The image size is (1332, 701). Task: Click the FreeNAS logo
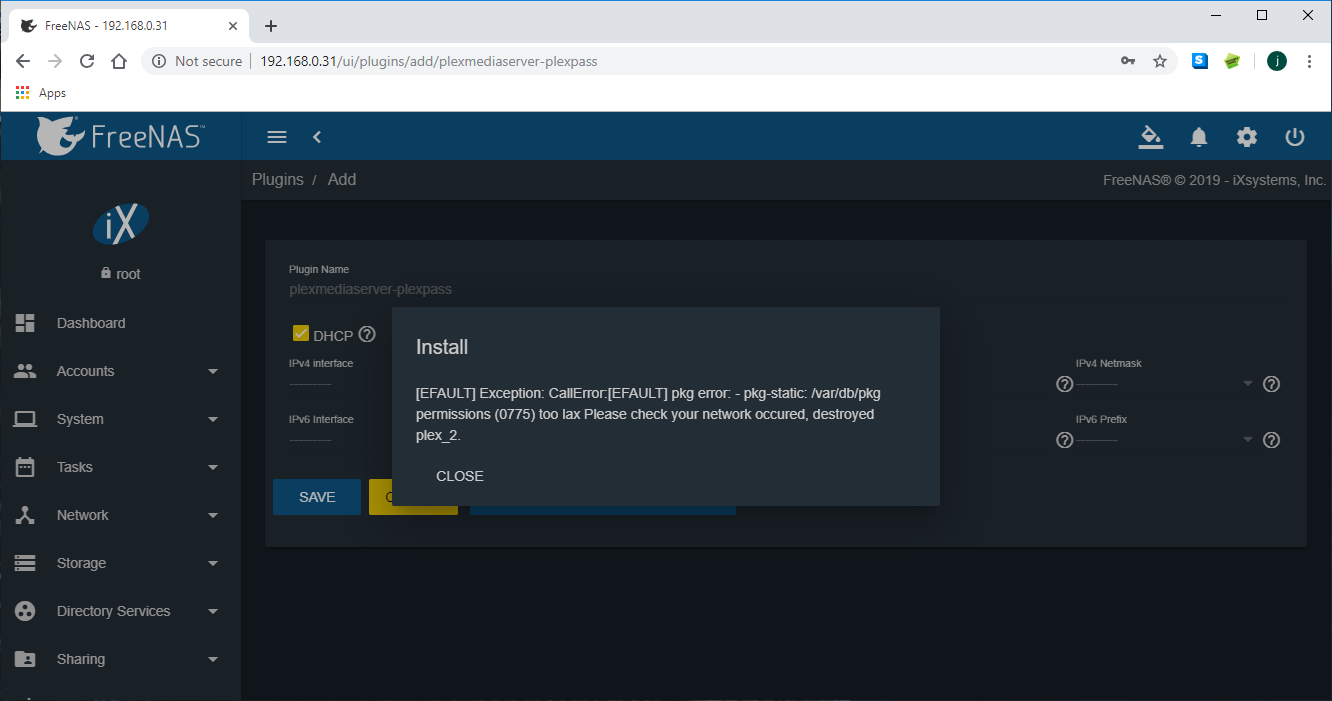click(121, 136)
